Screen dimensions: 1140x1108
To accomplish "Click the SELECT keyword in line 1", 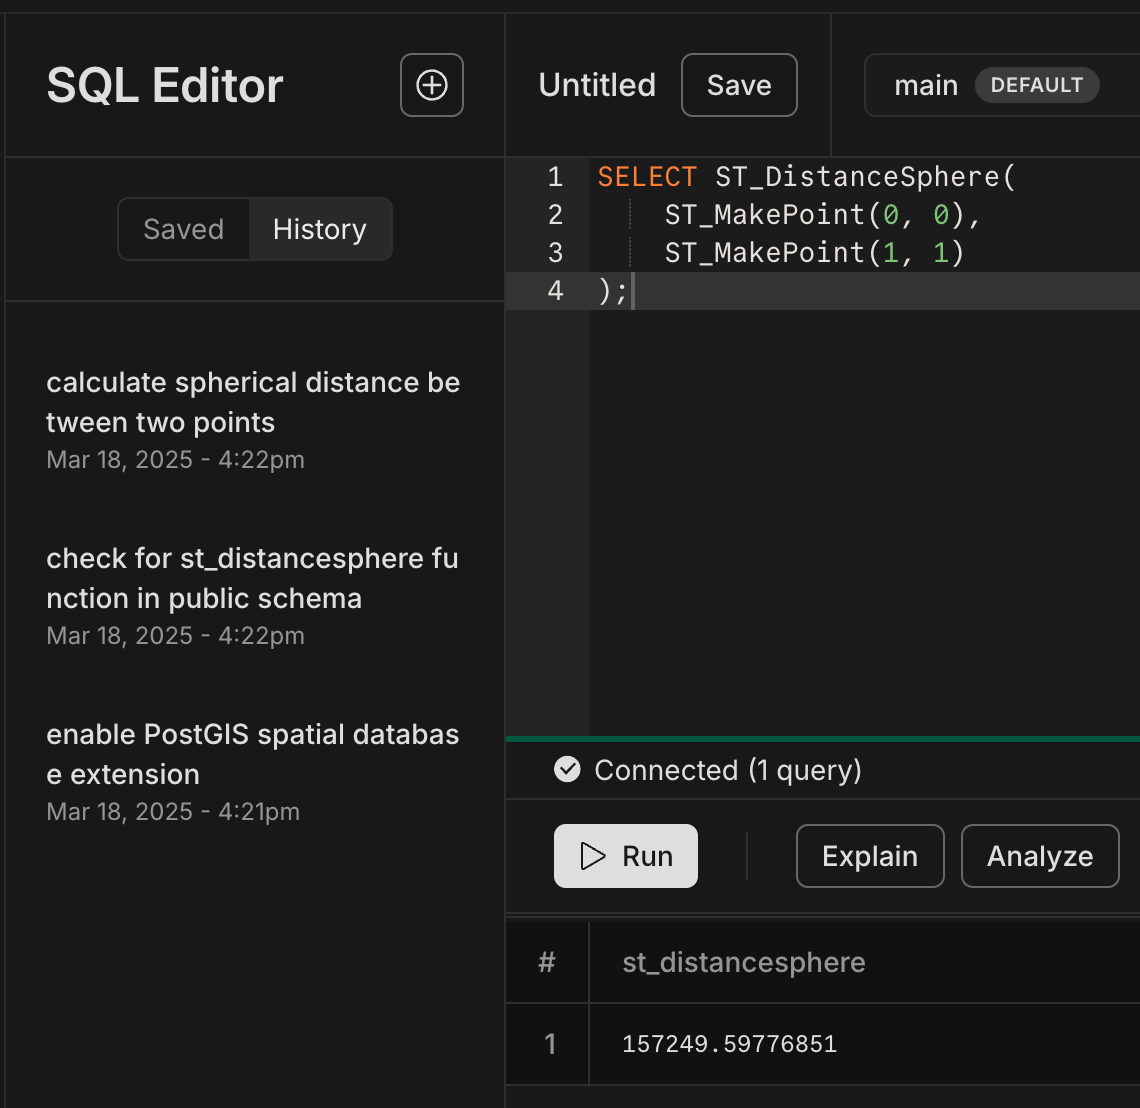I will coord(647,177).
